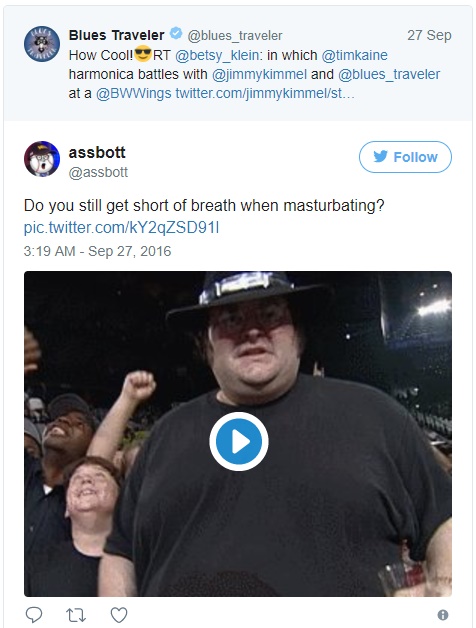This screenshot has width=476, height=628.
Task: Click the assbott display name
Action: [97, 153]
